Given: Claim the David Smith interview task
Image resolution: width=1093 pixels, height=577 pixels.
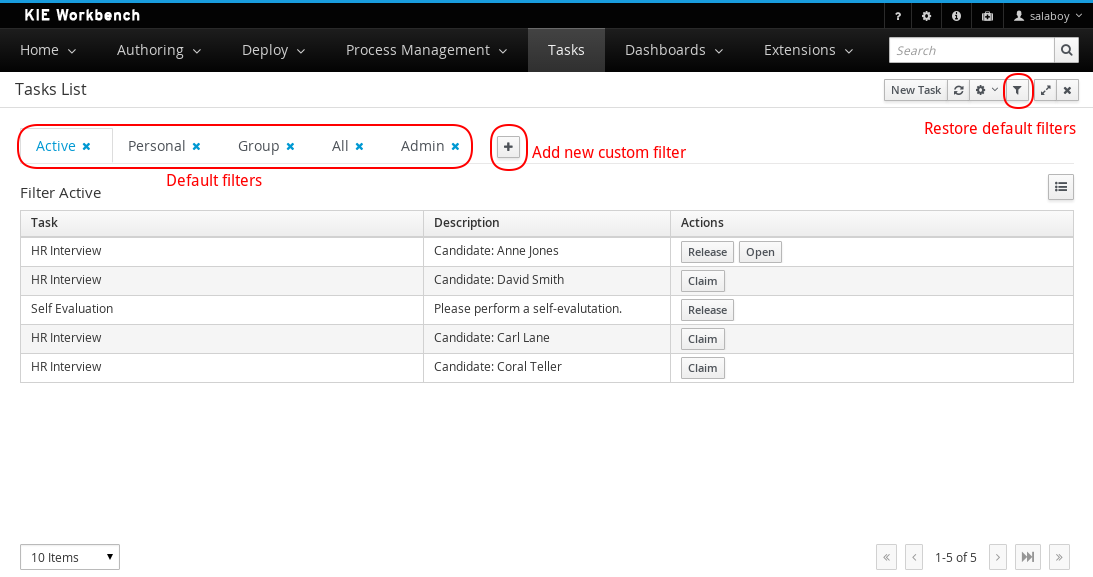Looking at the screenshot, I should pos(703,281).
